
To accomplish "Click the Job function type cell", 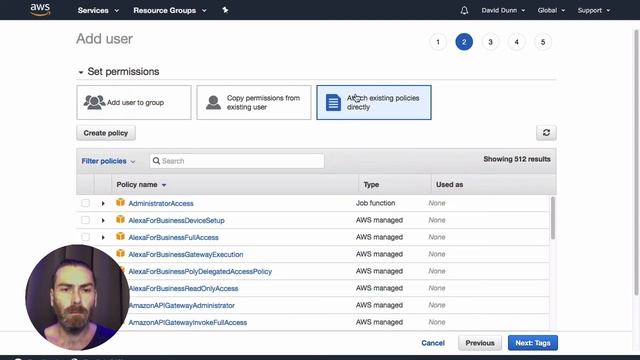I will (375, 203).
